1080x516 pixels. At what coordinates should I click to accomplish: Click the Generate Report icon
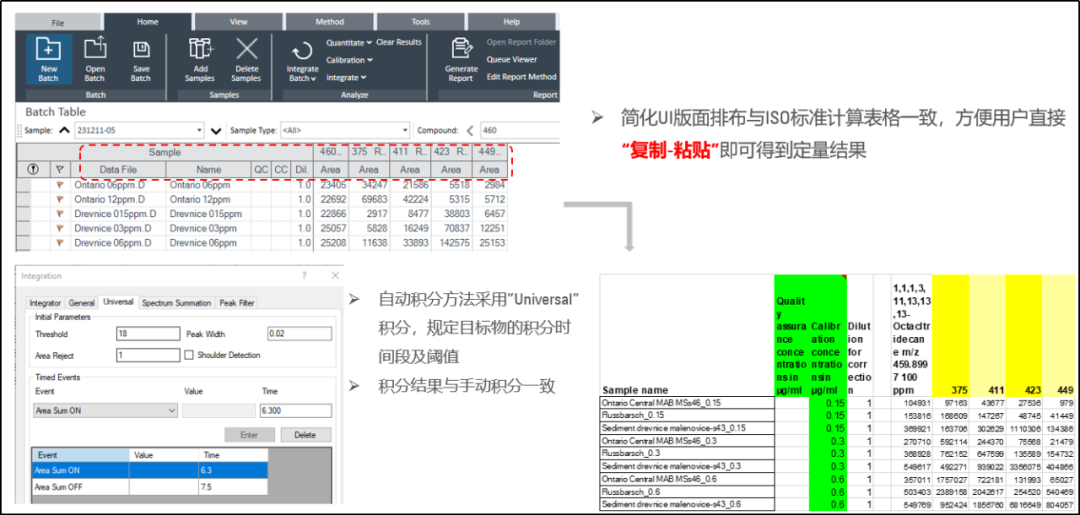(460, 50)
